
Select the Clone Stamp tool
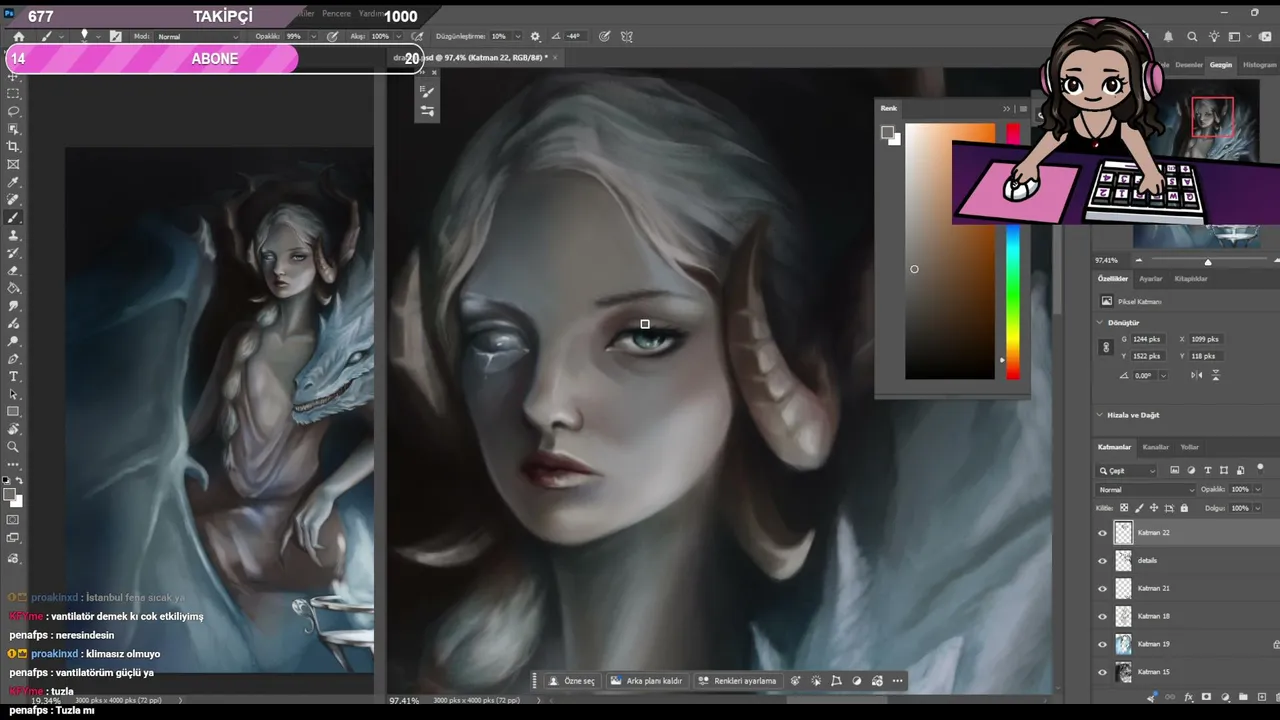coord(13,235)
